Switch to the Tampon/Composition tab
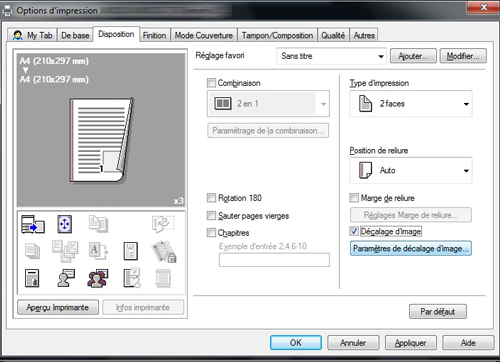This screenshot has height=362, width=500. [x=277, y=35]
